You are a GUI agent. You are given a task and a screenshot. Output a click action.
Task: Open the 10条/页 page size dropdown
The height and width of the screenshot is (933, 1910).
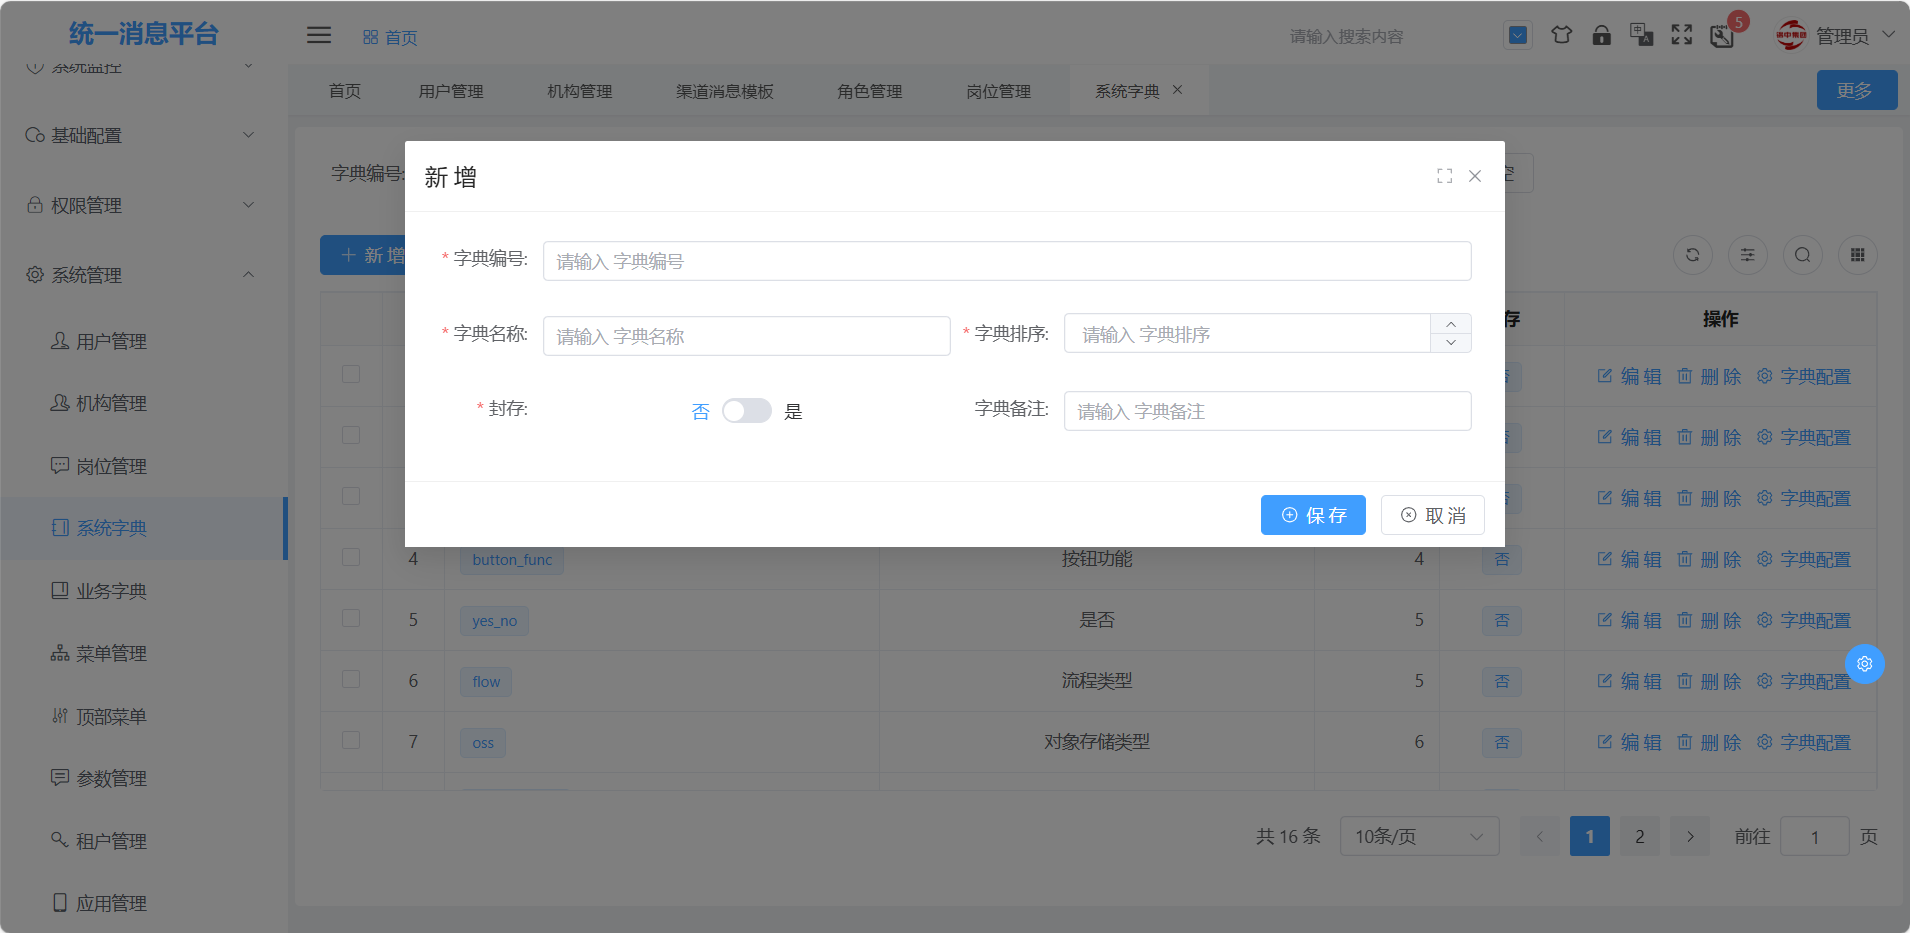point(1419,836)
